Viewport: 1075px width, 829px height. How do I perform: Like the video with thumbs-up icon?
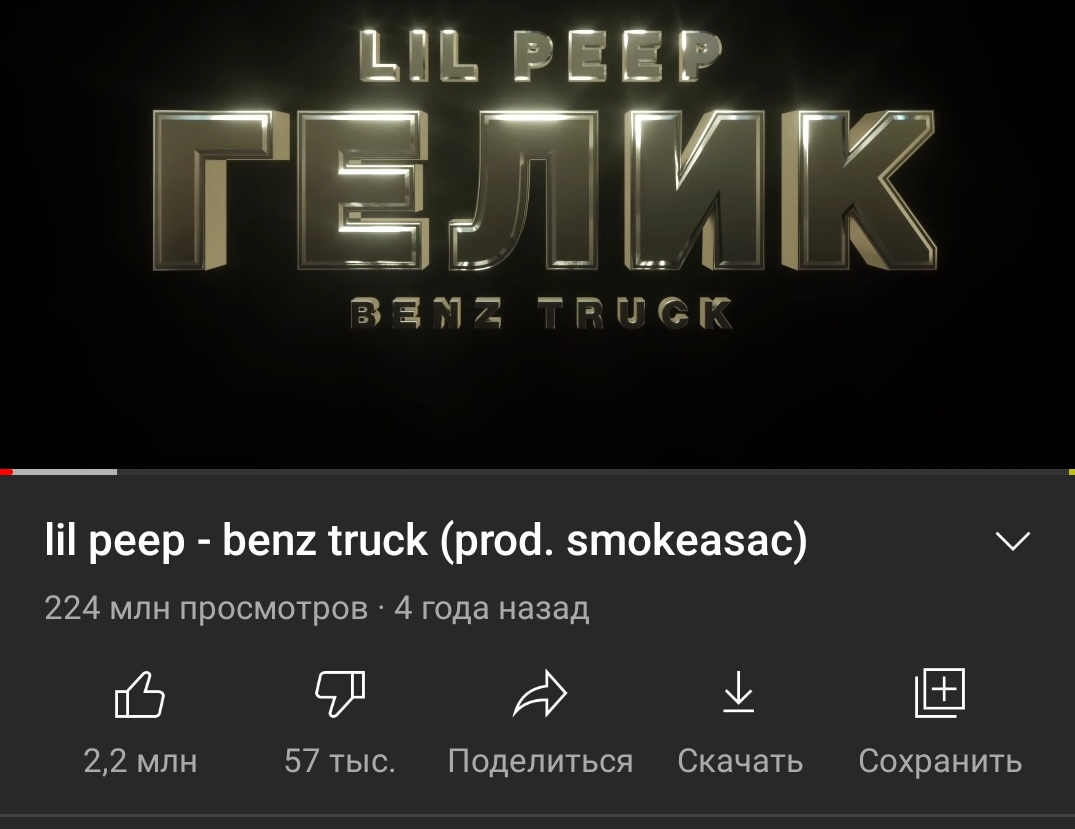pos(140,695)
